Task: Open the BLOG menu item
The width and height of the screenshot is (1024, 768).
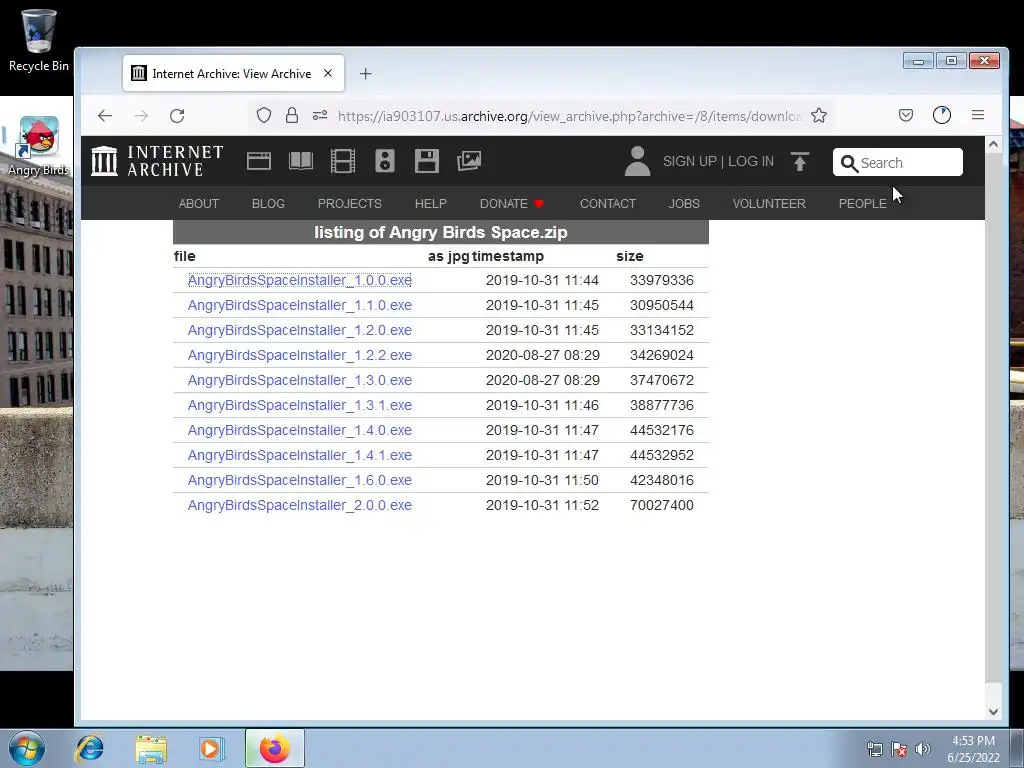Action: (268, 204)
